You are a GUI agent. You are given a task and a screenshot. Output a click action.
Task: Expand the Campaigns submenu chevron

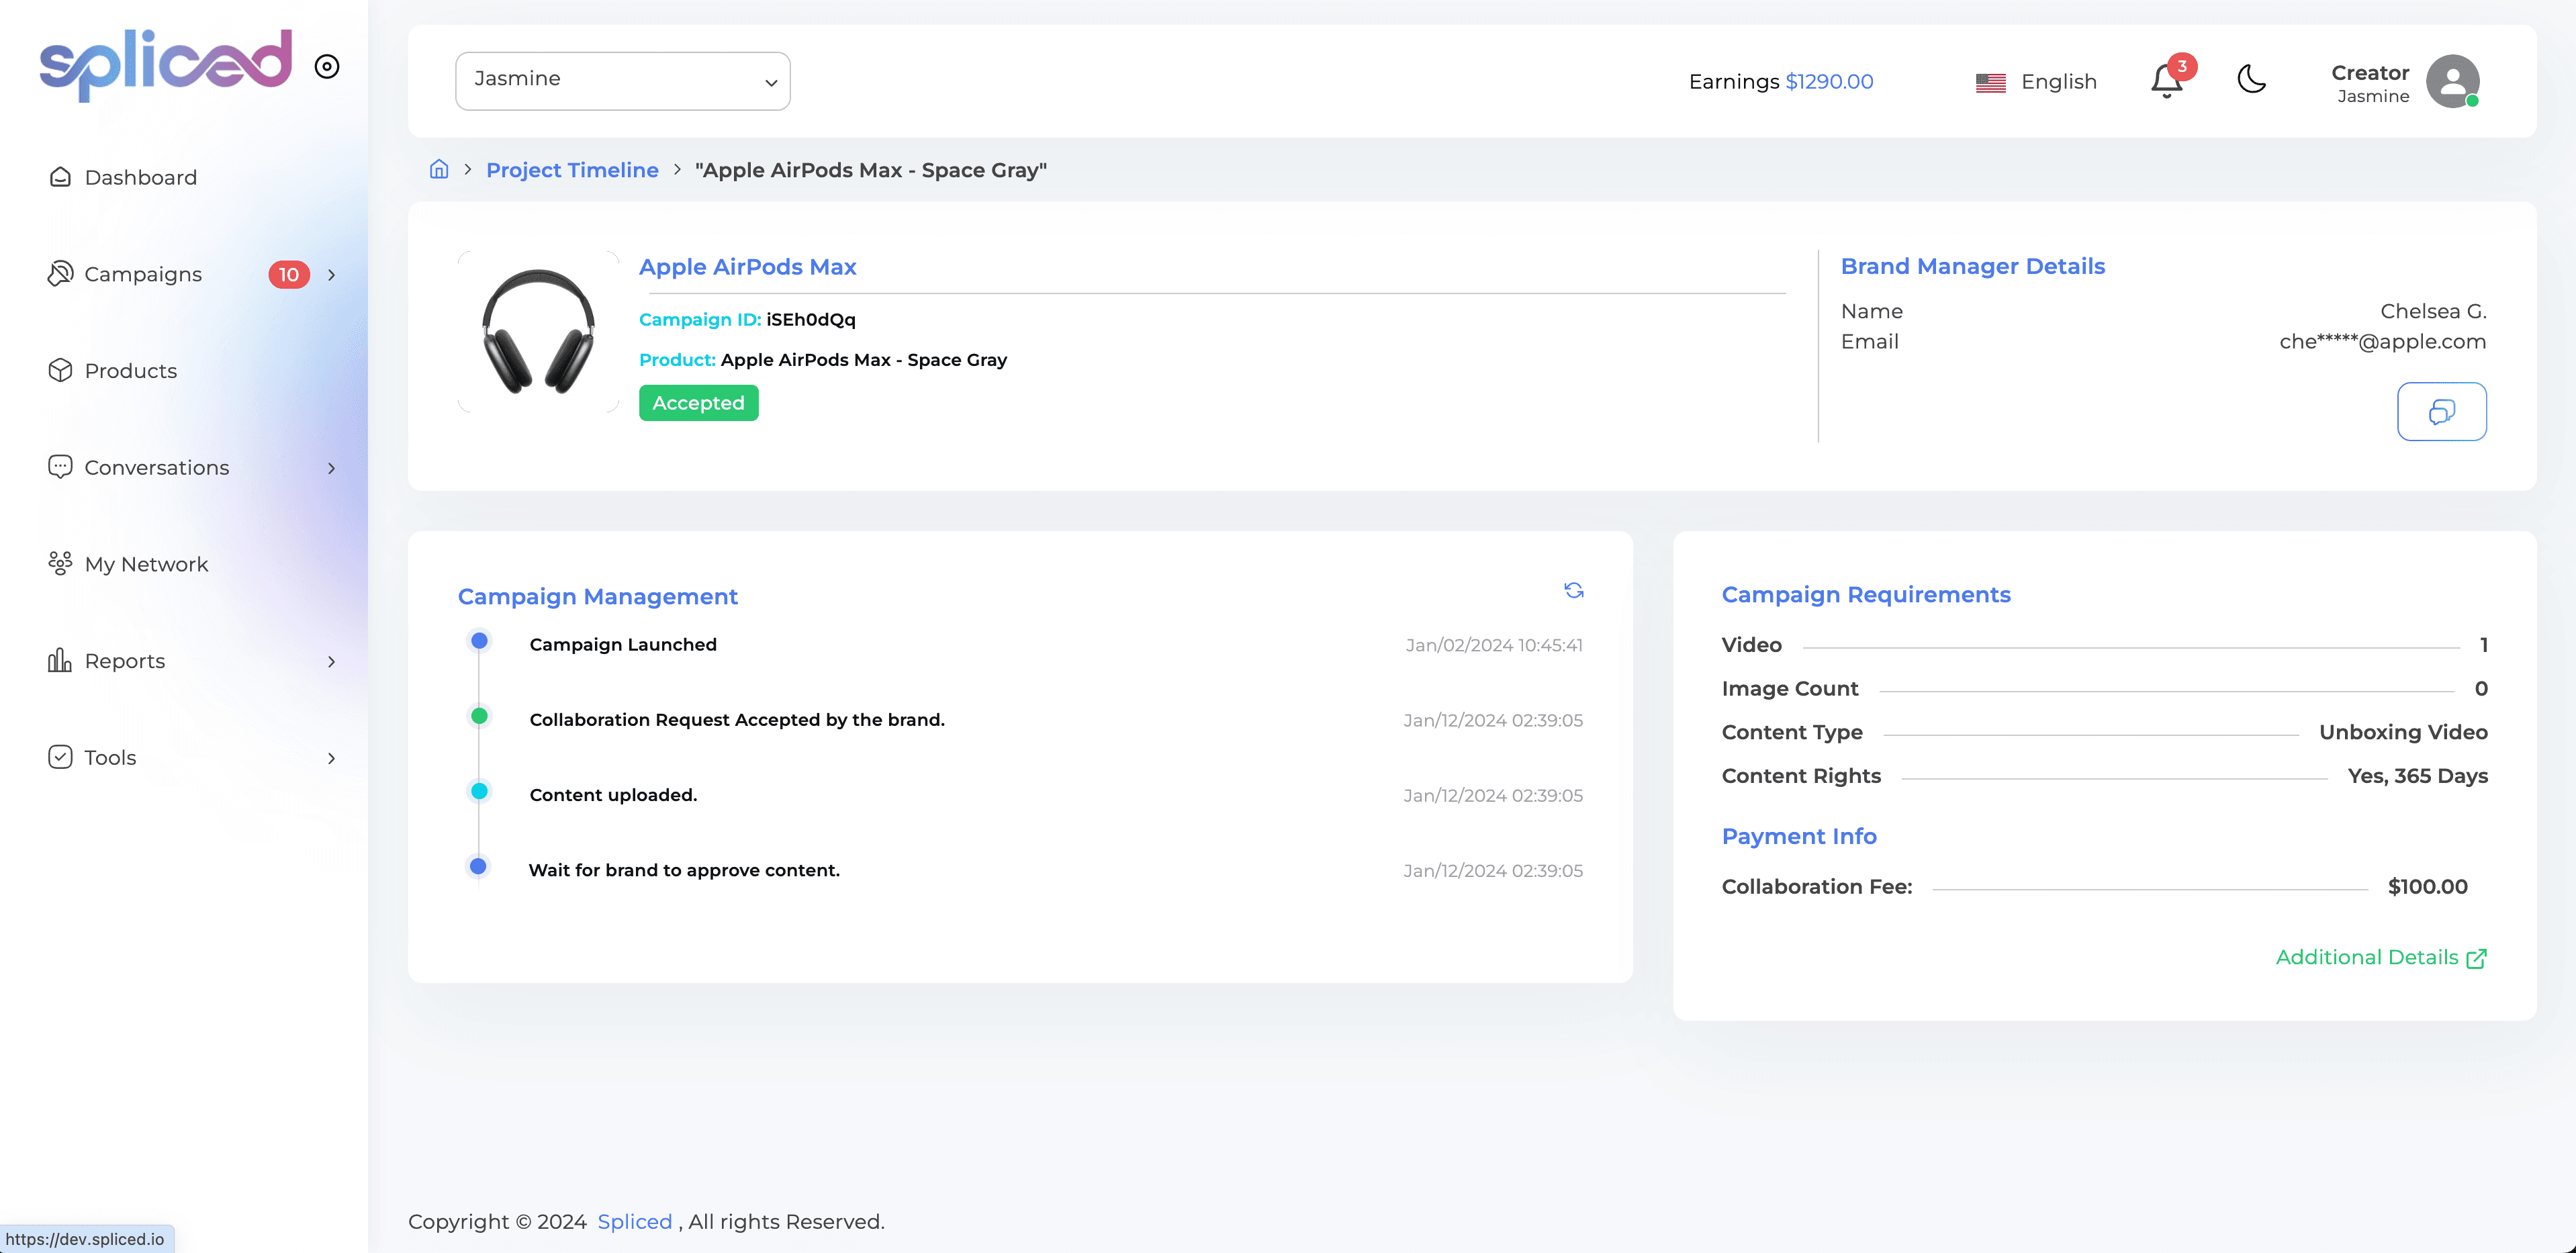332,274
